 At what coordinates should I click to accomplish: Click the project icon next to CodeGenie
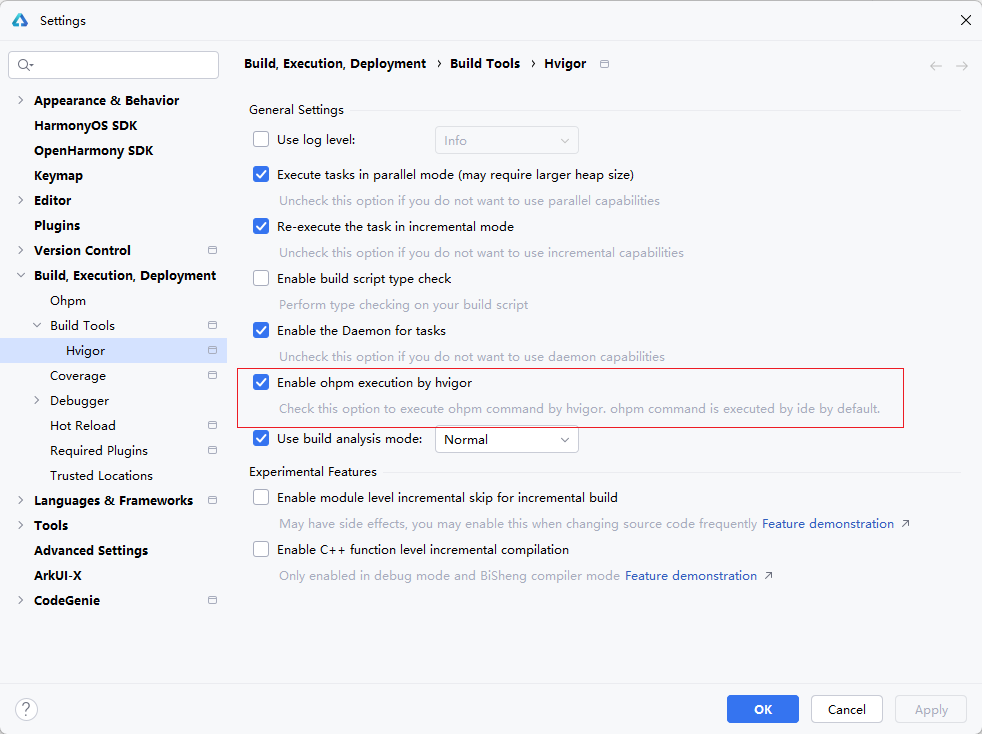click(x=212, y=601)
